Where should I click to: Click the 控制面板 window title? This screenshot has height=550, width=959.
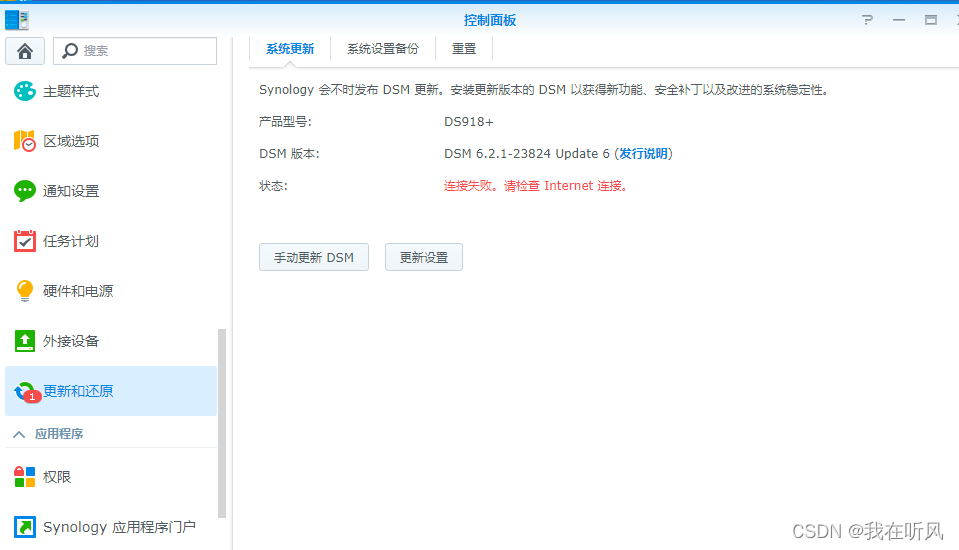point(489,20)
